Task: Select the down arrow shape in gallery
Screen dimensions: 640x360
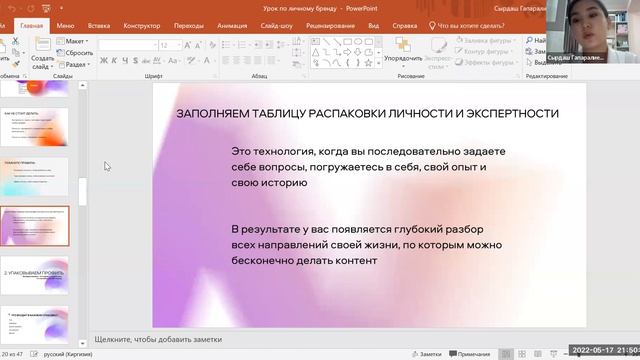Action: tap(358, 52)
